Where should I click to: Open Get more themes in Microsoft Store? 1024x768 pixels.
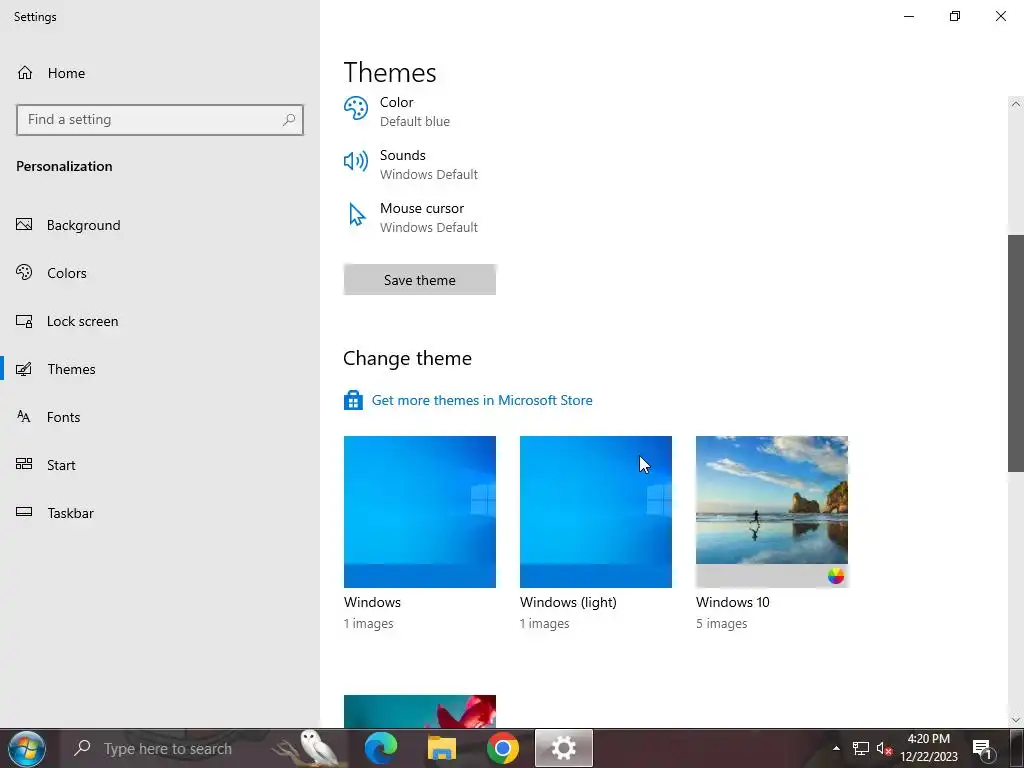coord(482,400)
